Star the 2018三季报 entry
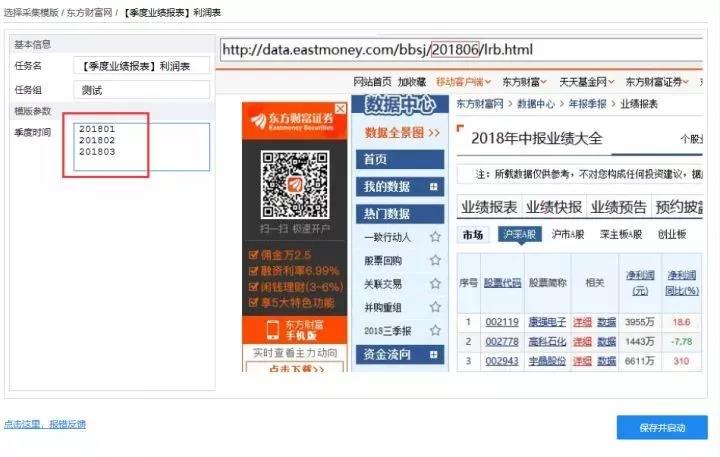 click(435, 330)
